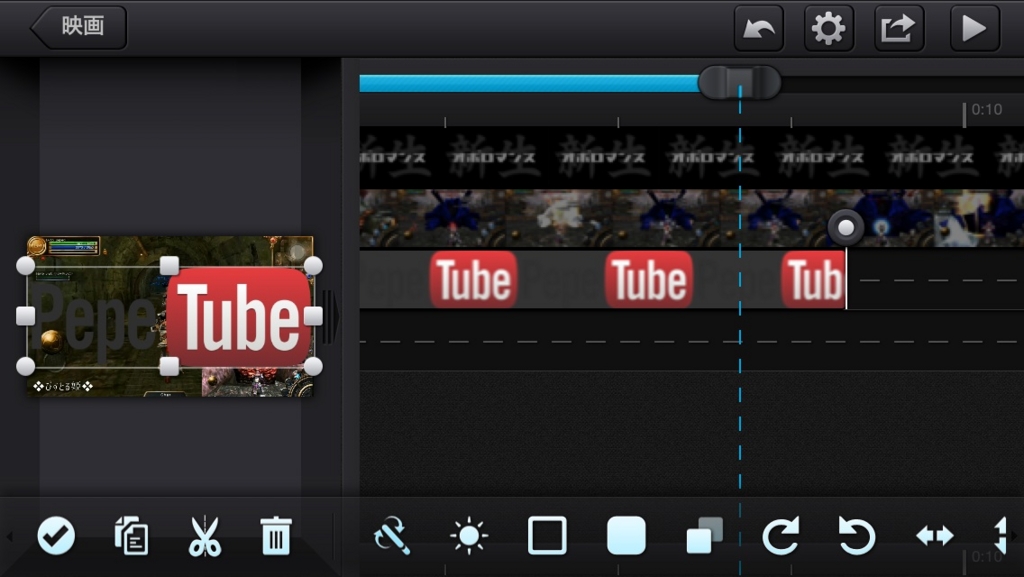
Task: Select the gameplay video clip track
Action: pyautogui.click(x=692, y=218)
